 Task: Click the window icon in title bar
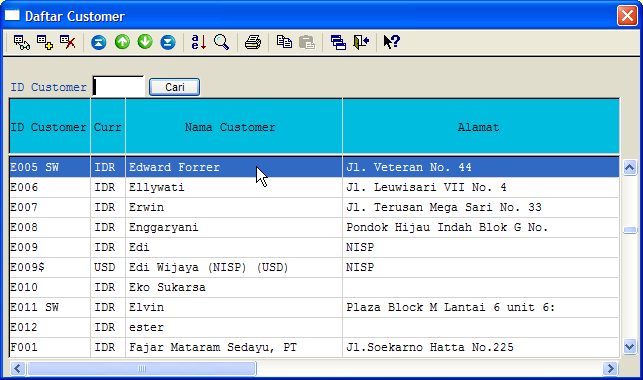tap(12, 16)
